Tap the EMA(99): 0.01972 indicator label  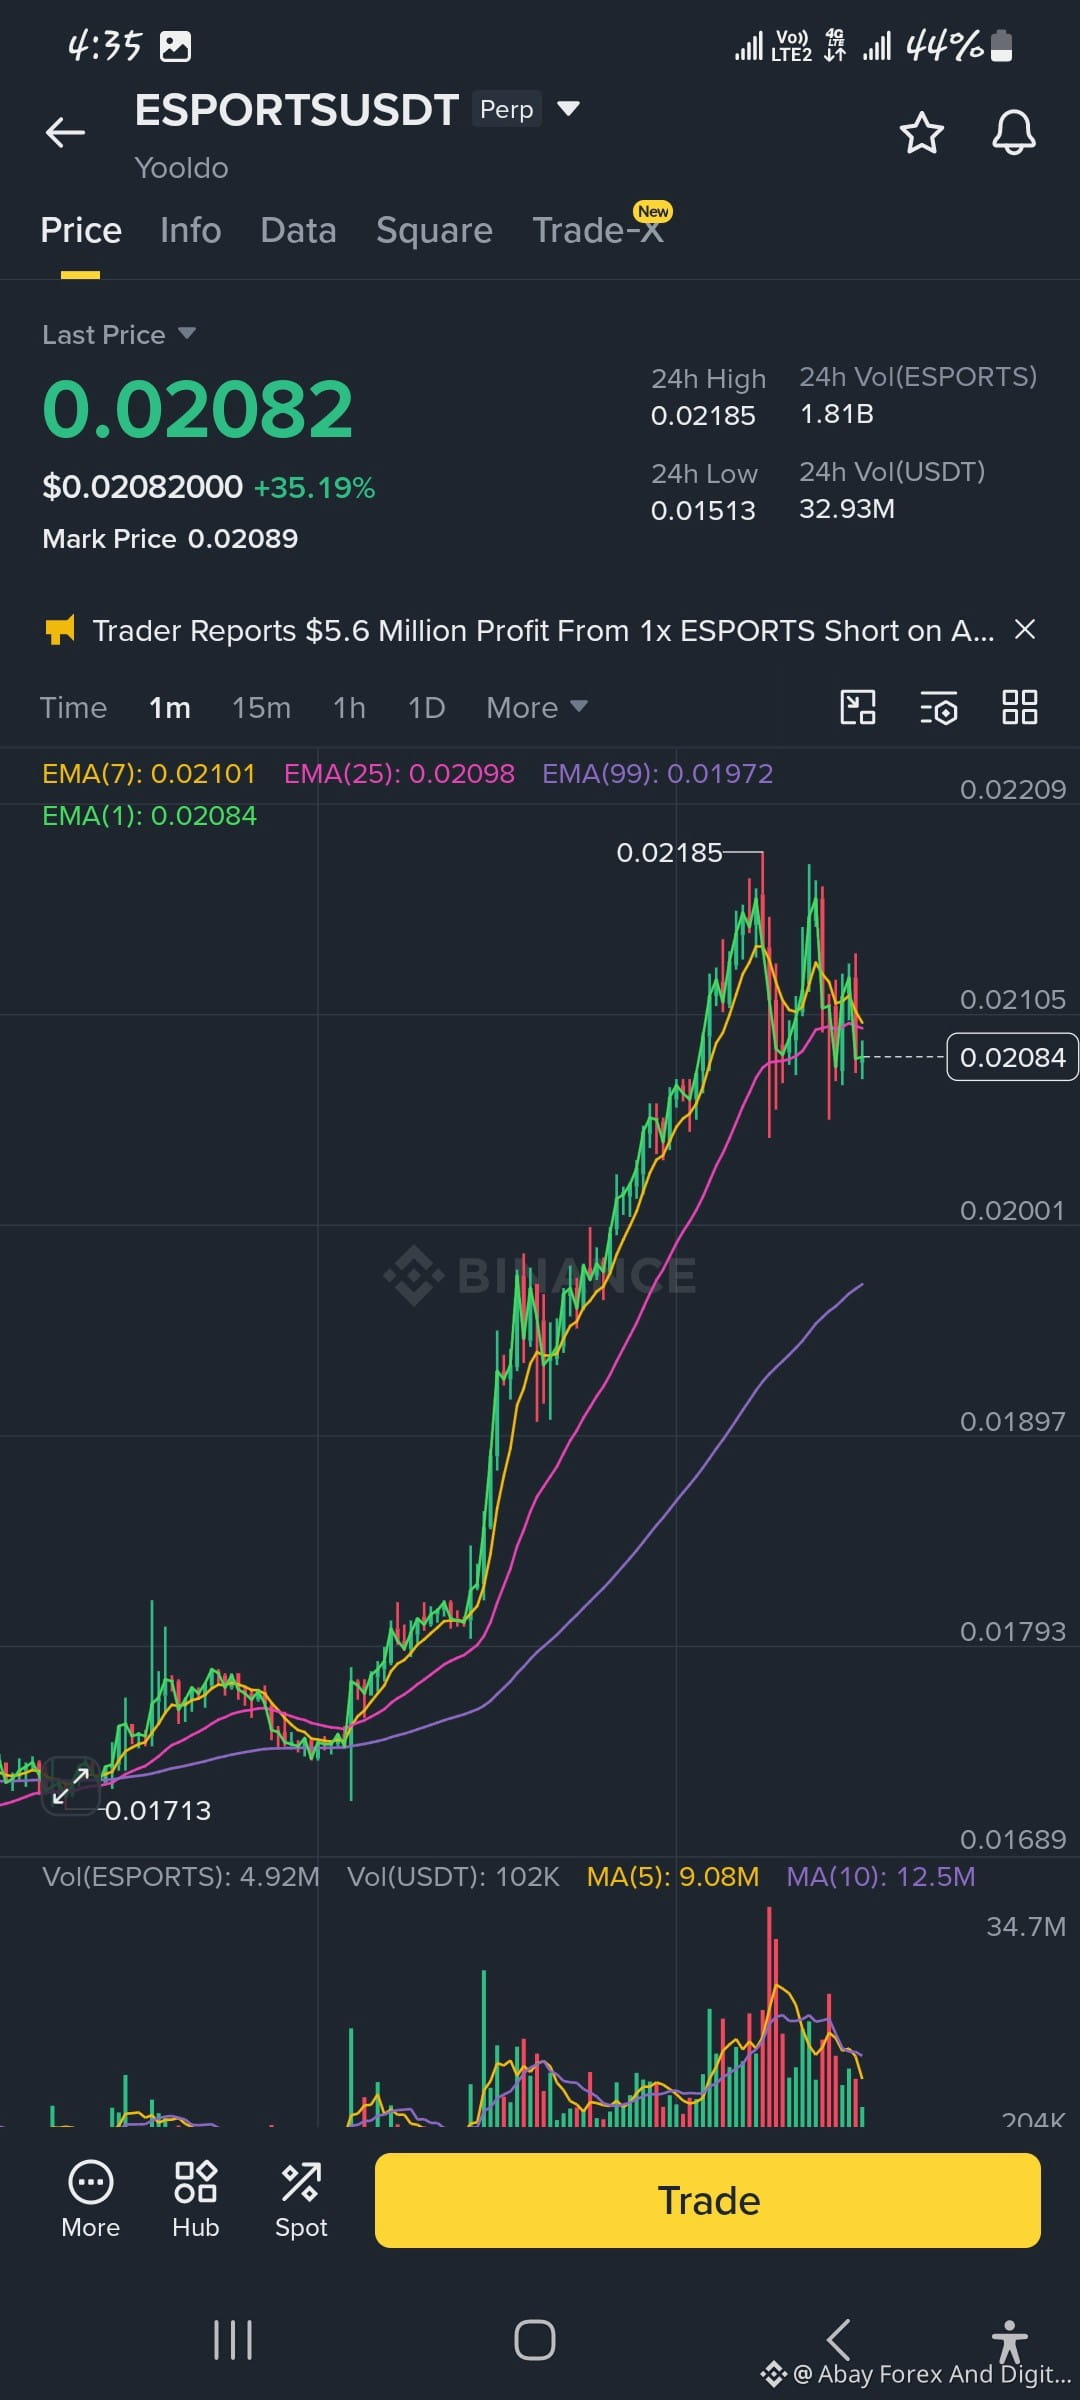tap(657, 773)
